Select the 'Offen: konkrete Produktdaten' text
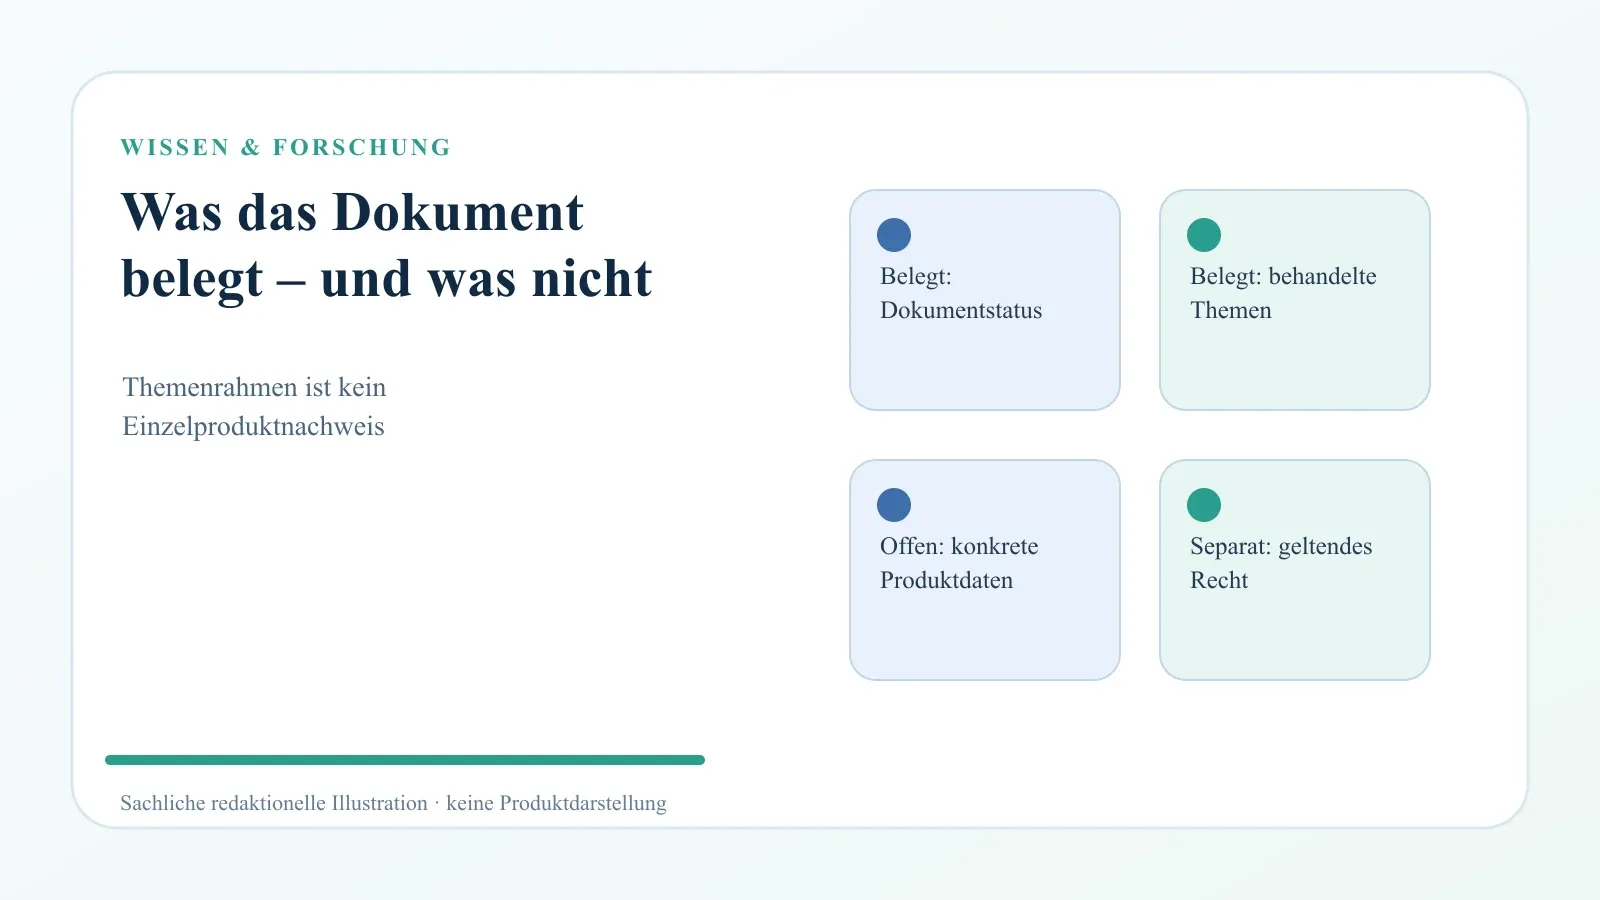This screenshot has height=900, width=1600. (x=959, y=563)
